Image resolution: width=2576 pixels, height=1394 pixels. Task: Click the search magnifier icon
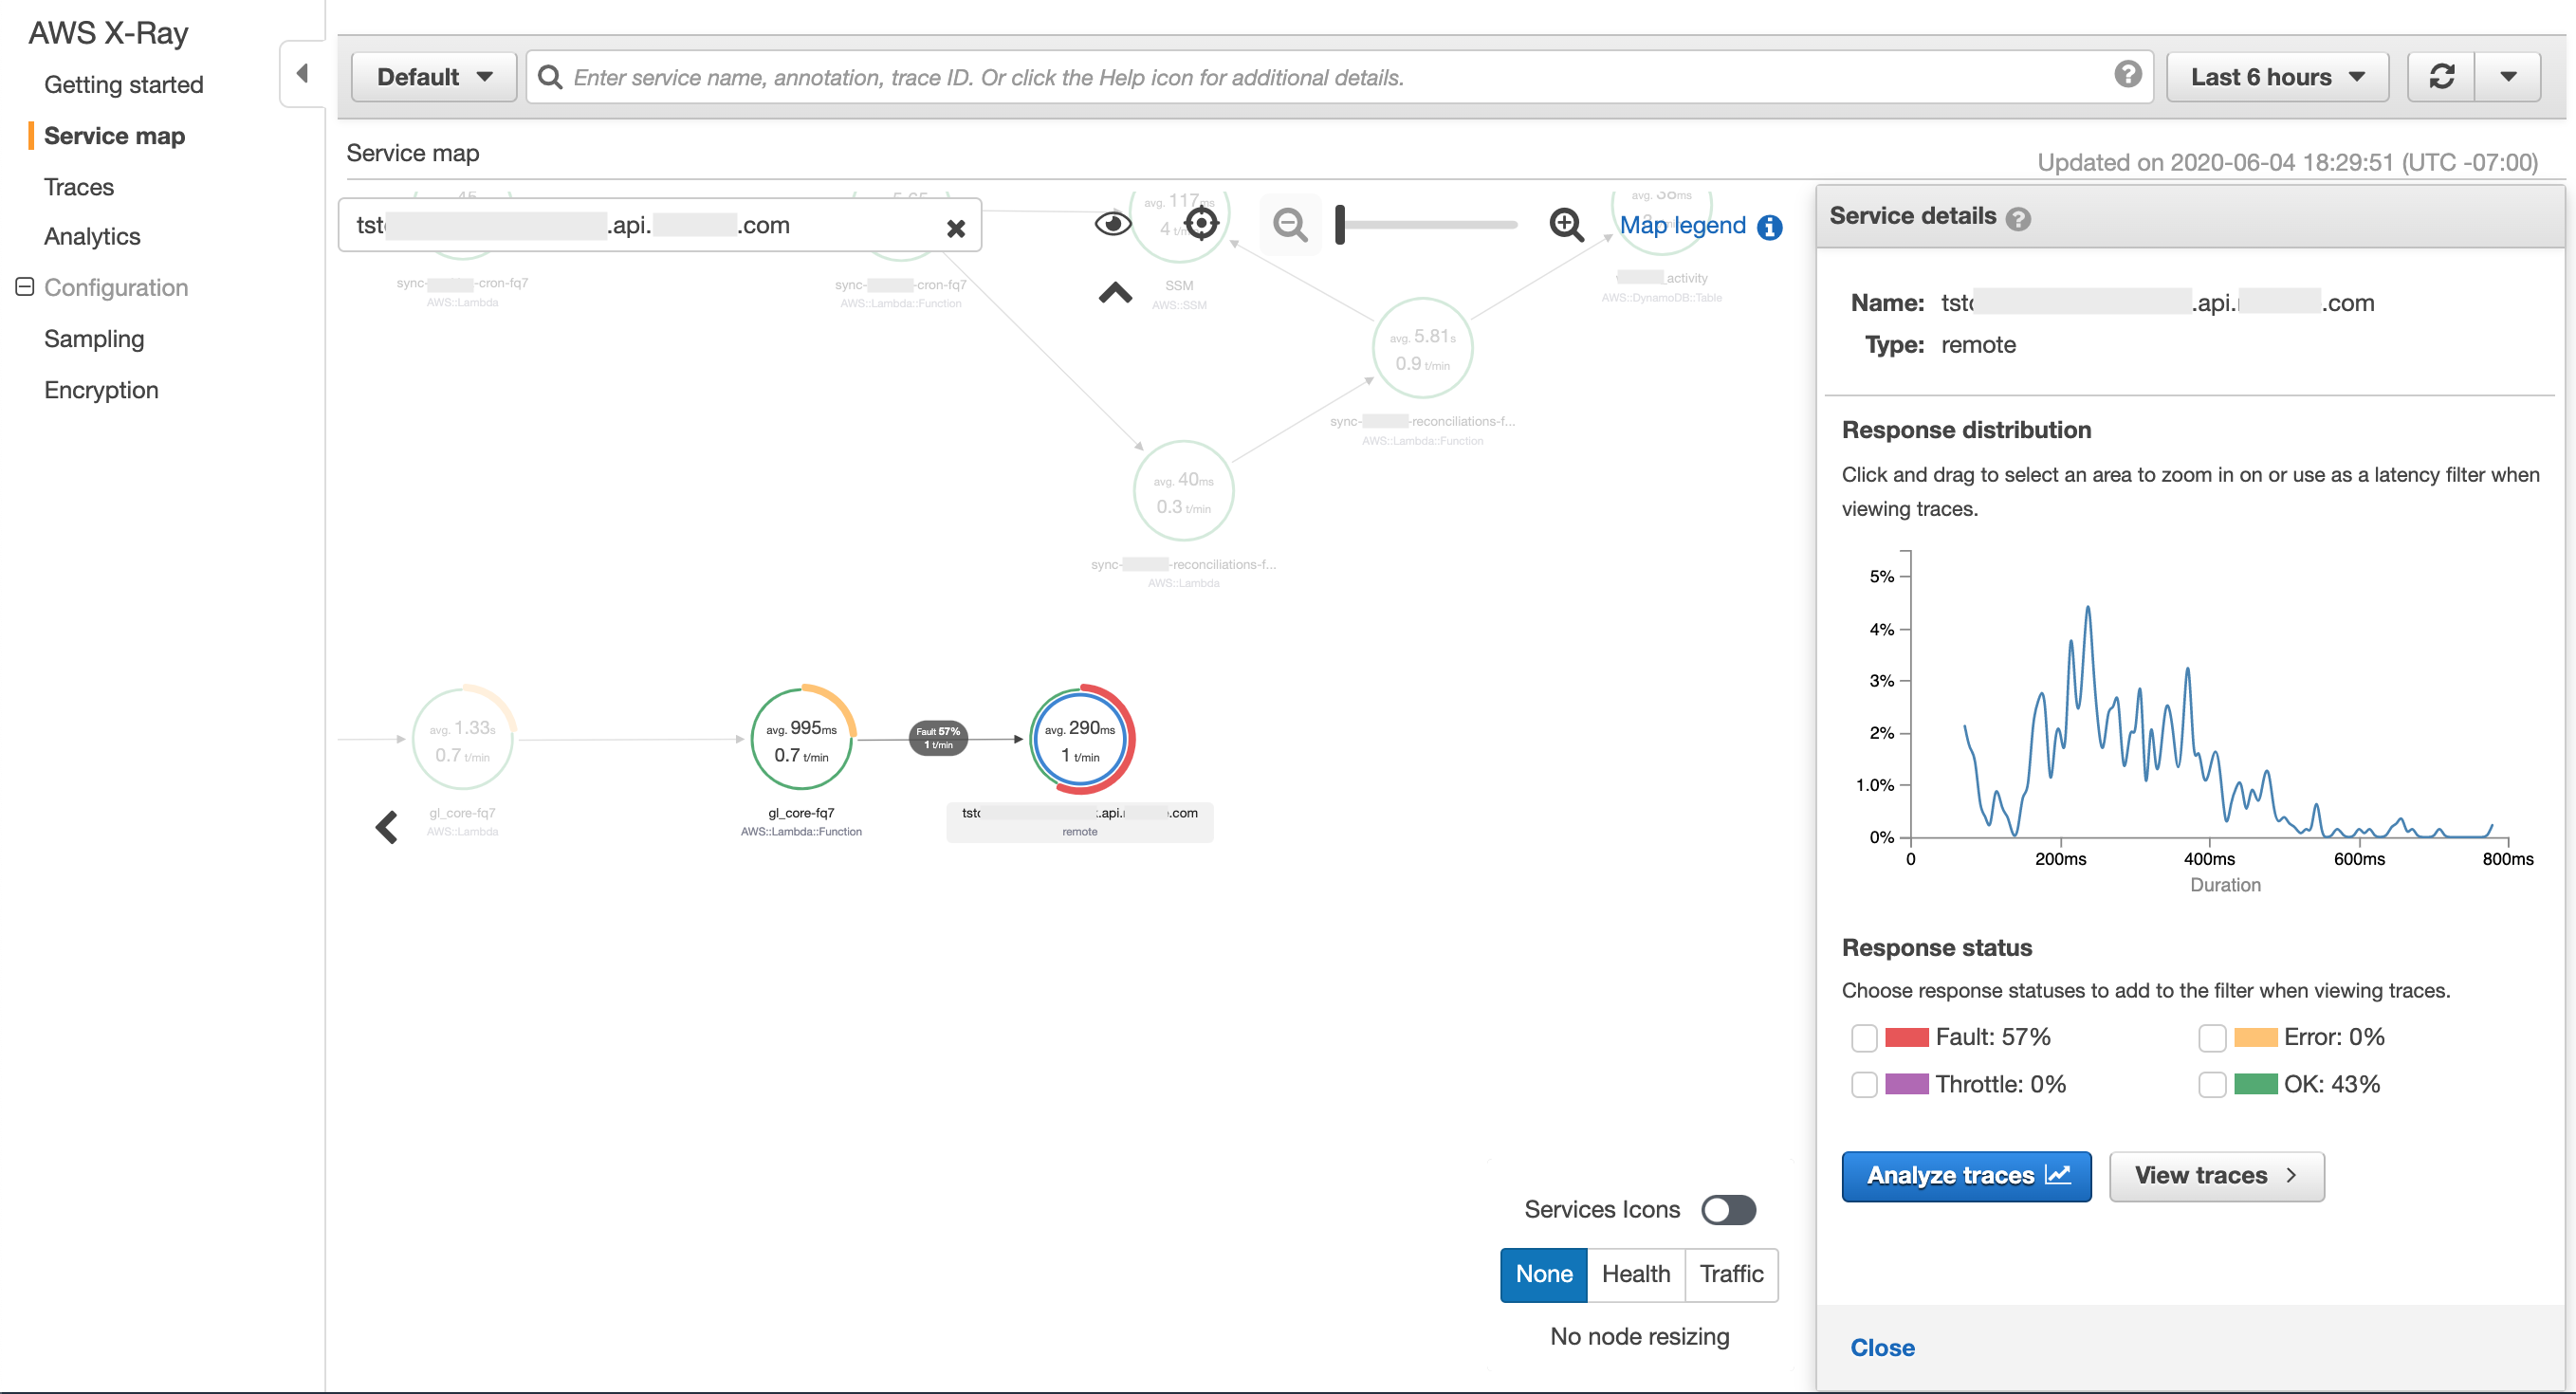coord(550,77)
